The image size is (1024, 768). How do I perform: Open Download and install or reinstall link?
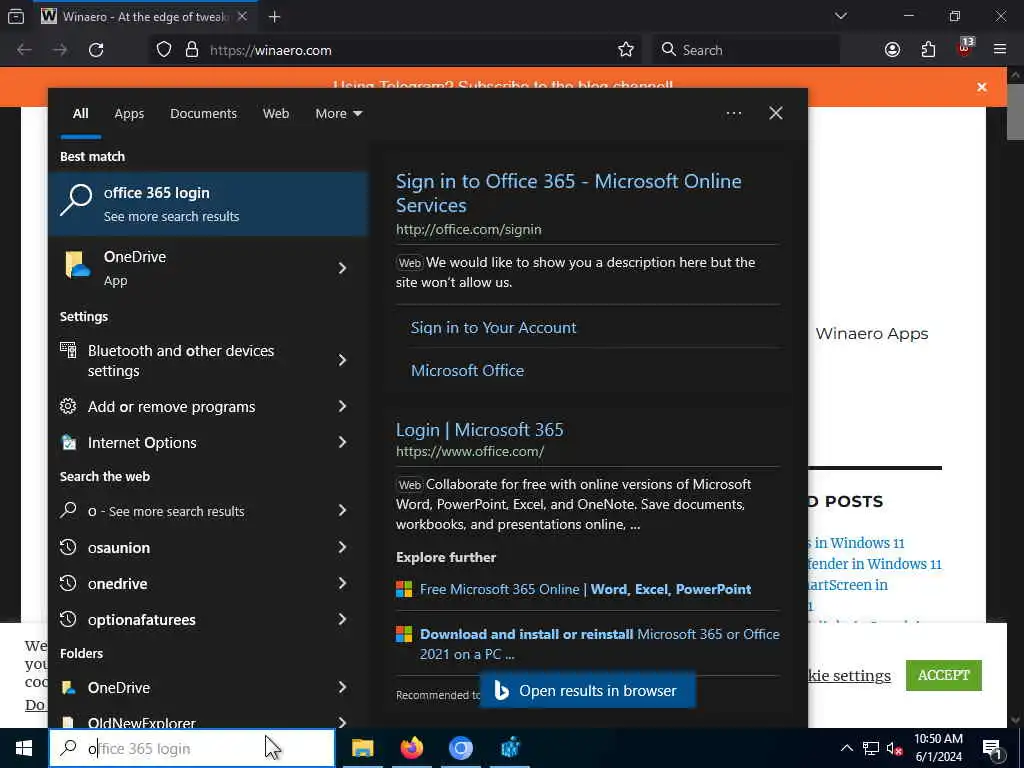pos(600,643)
